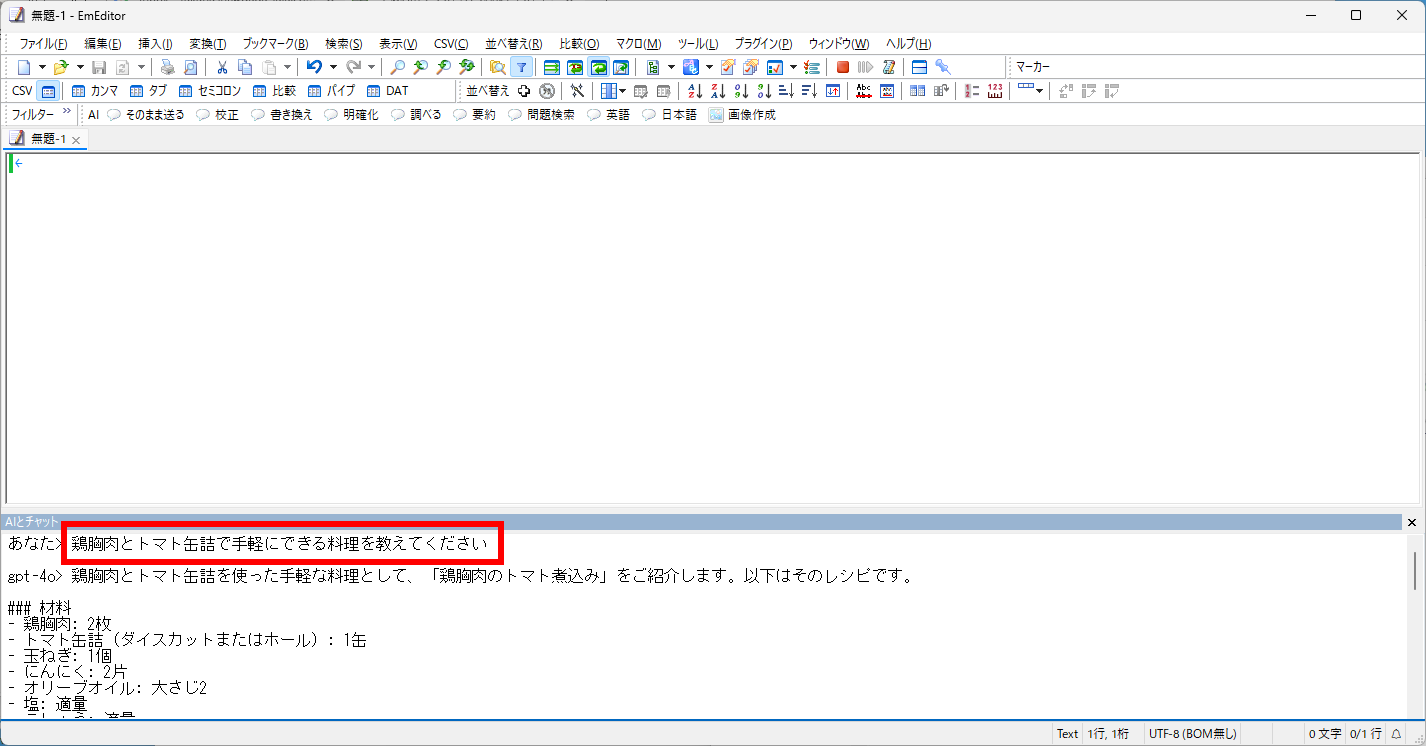Viewport: 1426px width, 746px height.
Task: Click the red Stop macro icon
Action: tap(842, 67)
